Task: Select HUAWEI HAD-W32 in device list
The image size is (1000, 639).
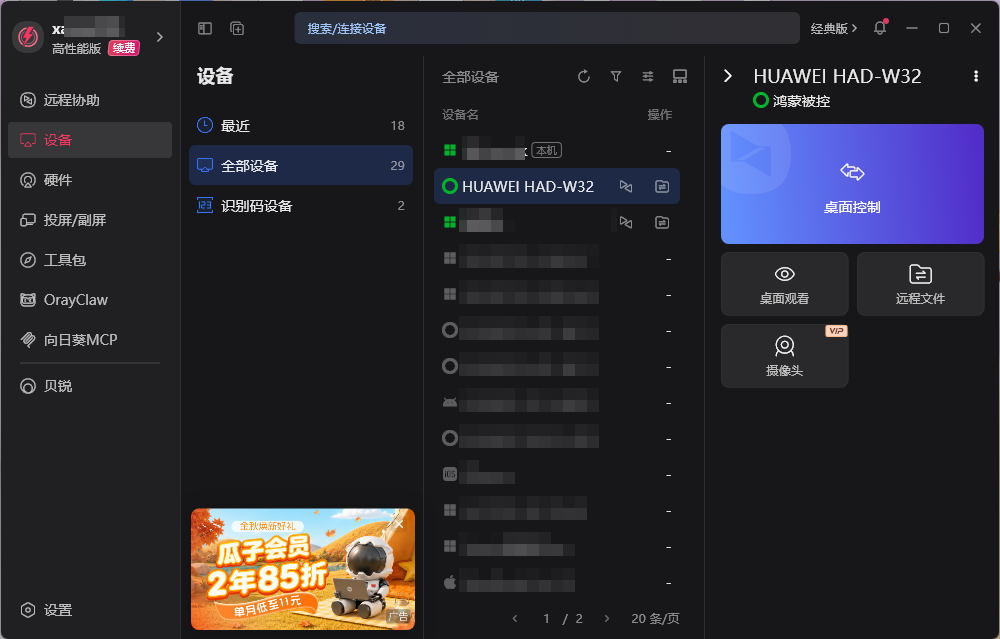Action: [557, 186]
